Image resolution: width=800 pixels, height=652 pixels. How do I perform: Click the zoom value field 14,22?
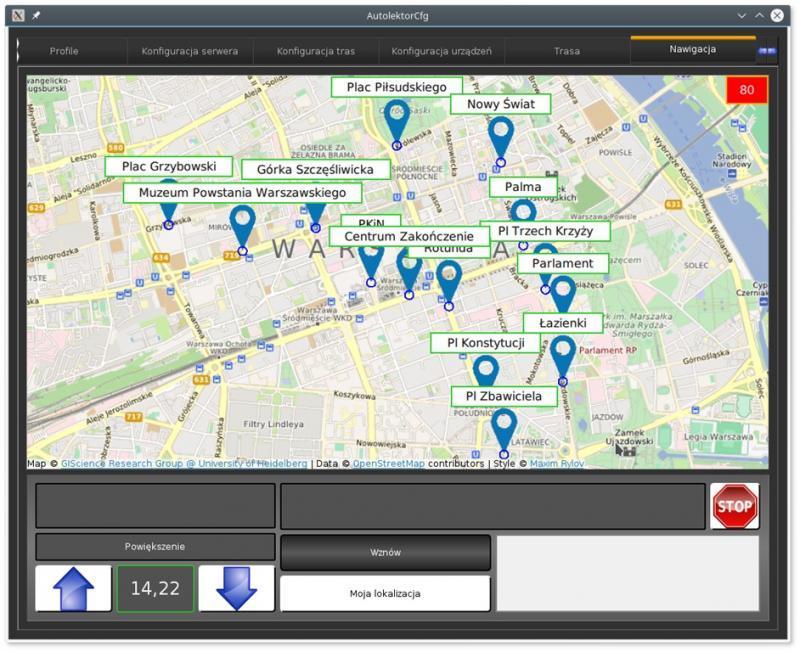click(155, 588)
